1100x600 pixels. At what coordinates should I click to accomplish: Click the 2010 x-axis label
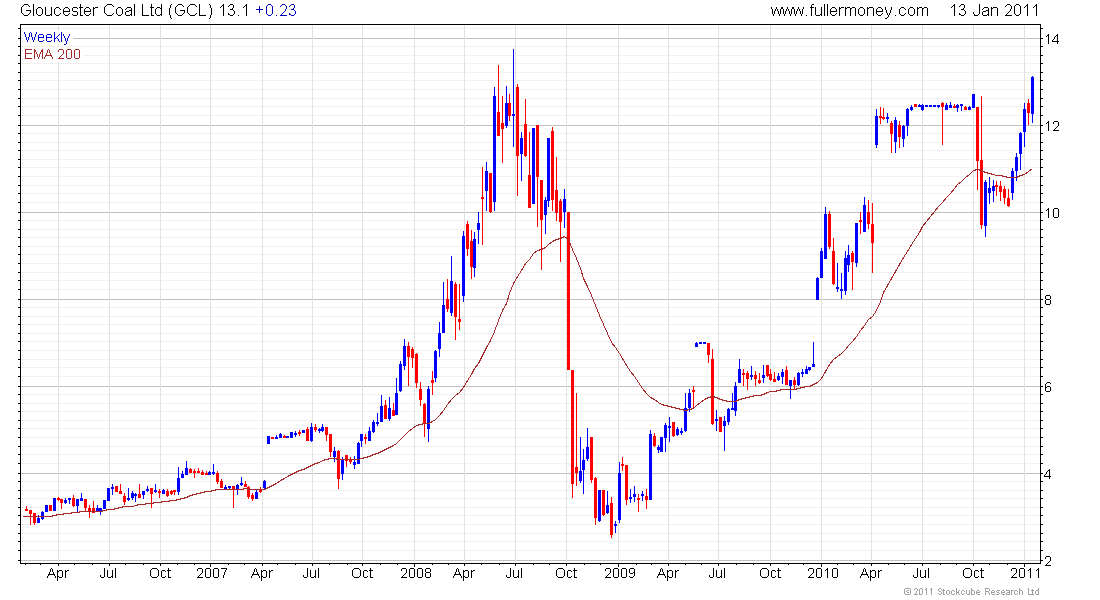pos(822,573)
